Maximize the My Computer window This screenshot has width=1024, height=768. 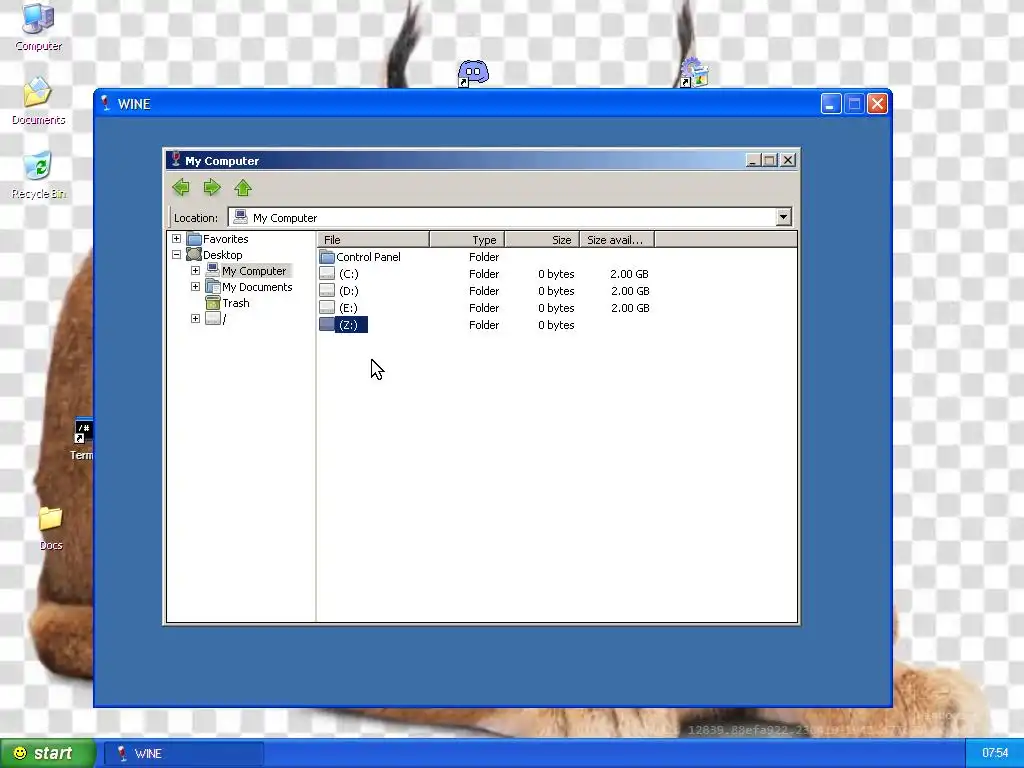pos(770,160)
